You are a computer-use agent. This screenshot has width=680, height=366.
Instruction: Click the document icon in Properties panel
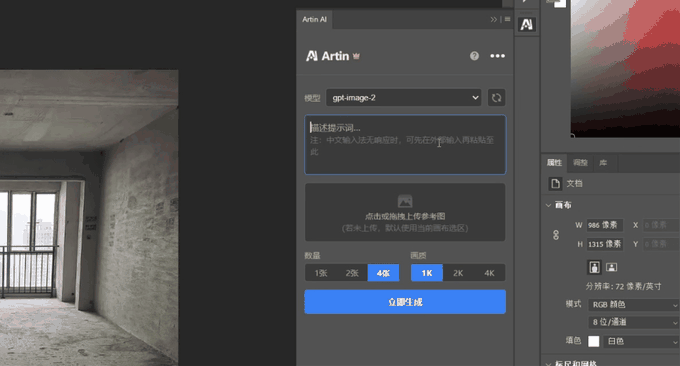(555, 184)
